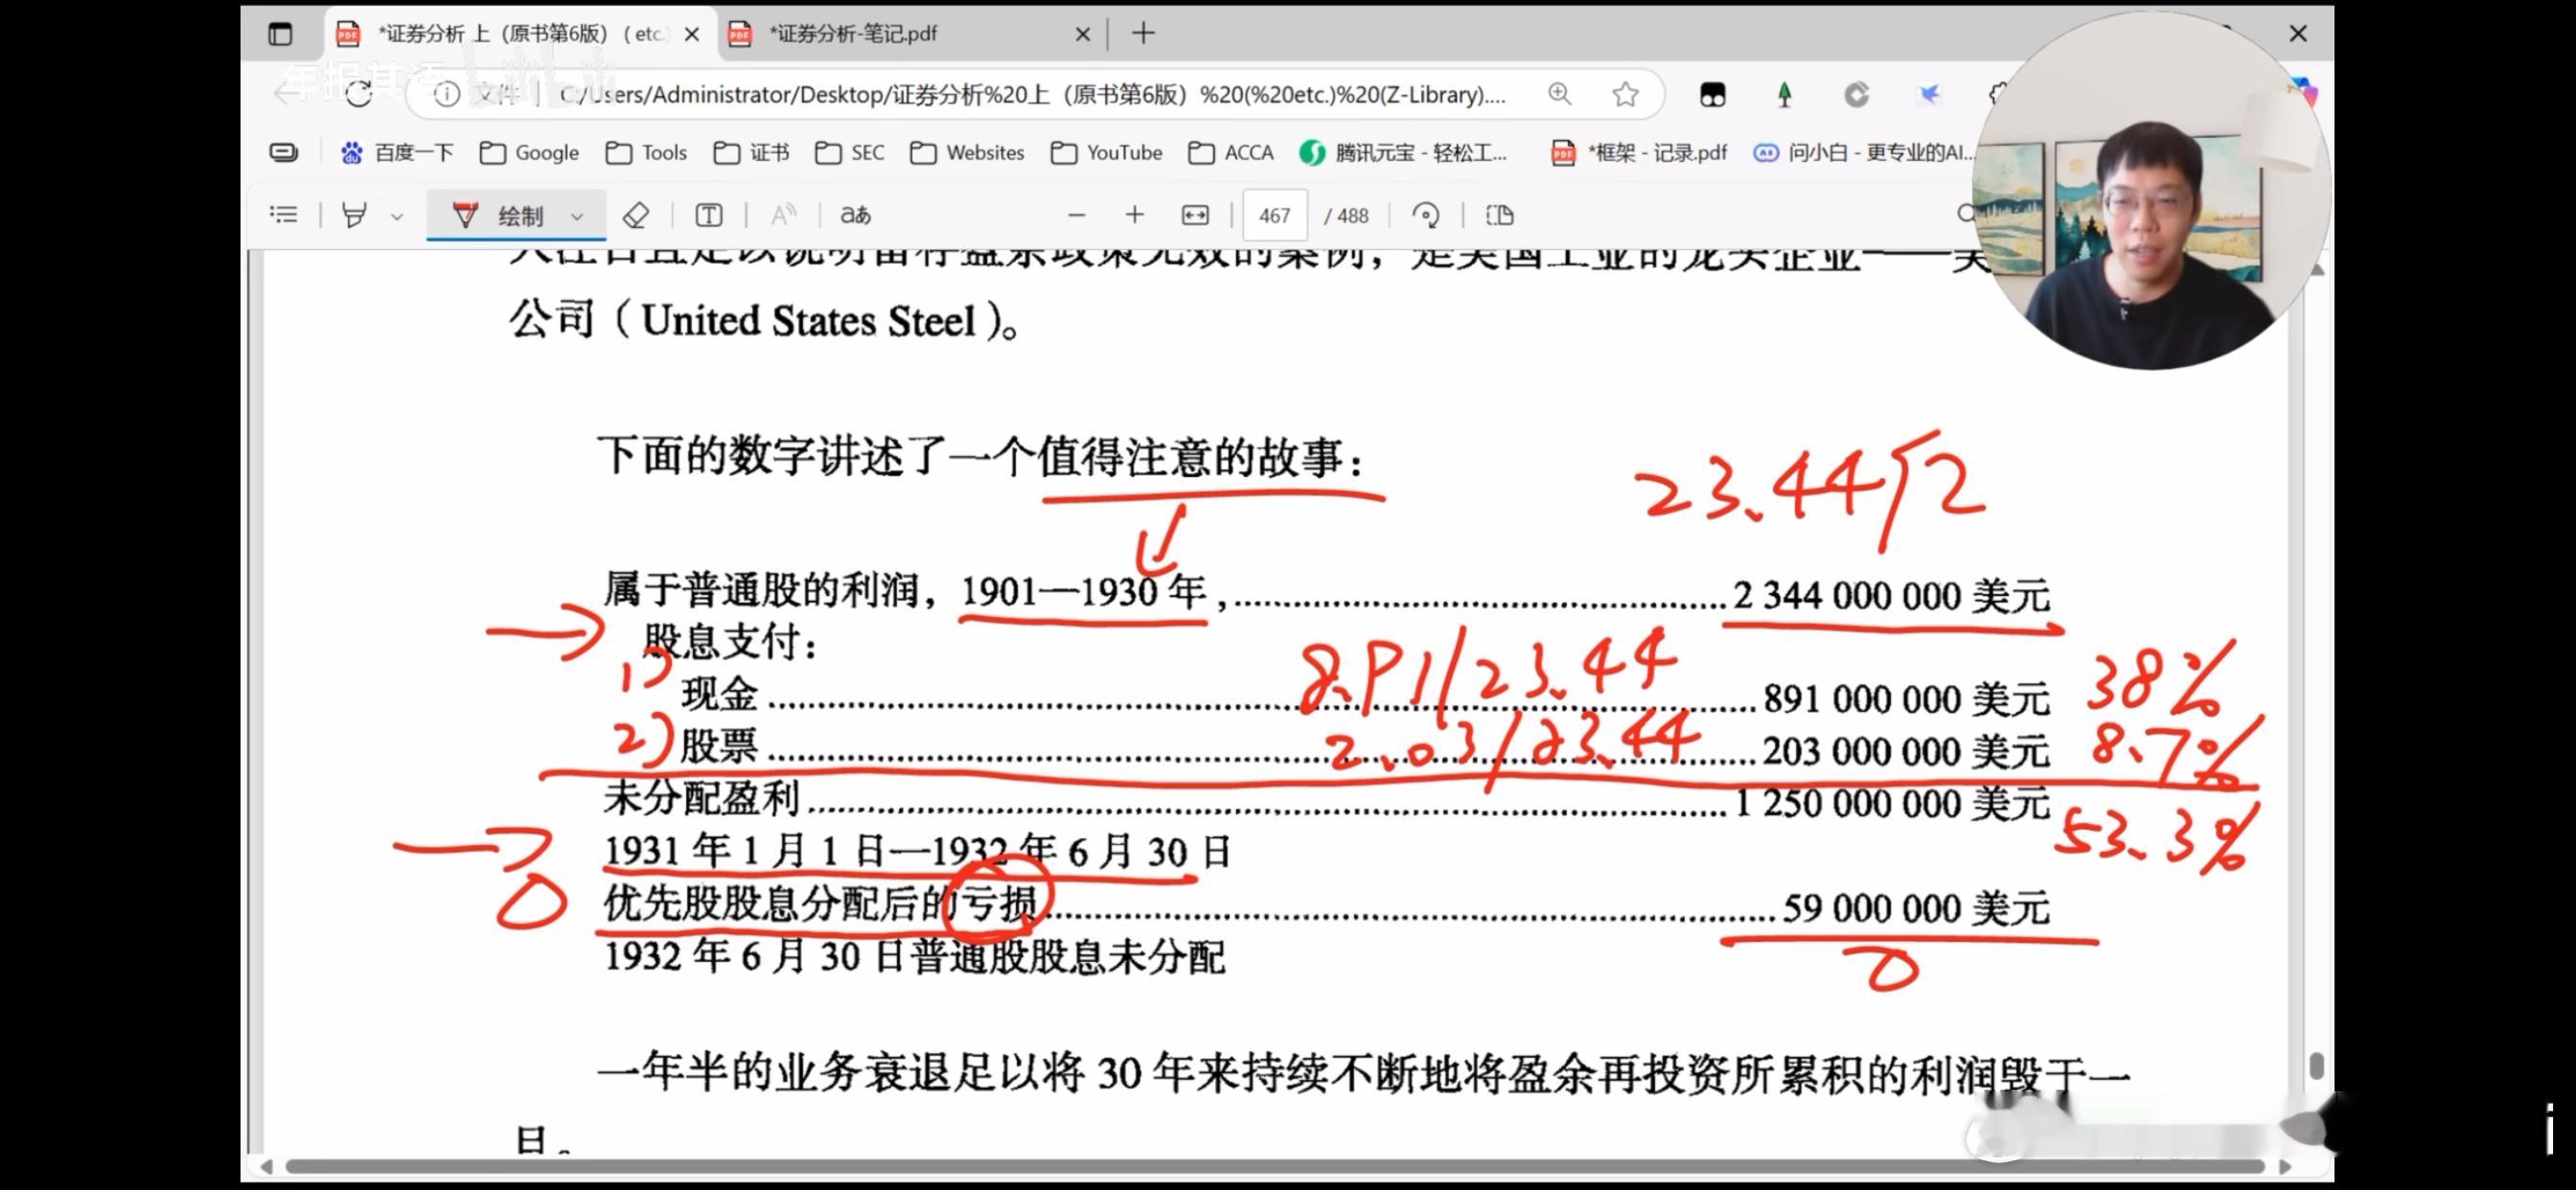Open the Tools bookmarks folder

point(647,152)
